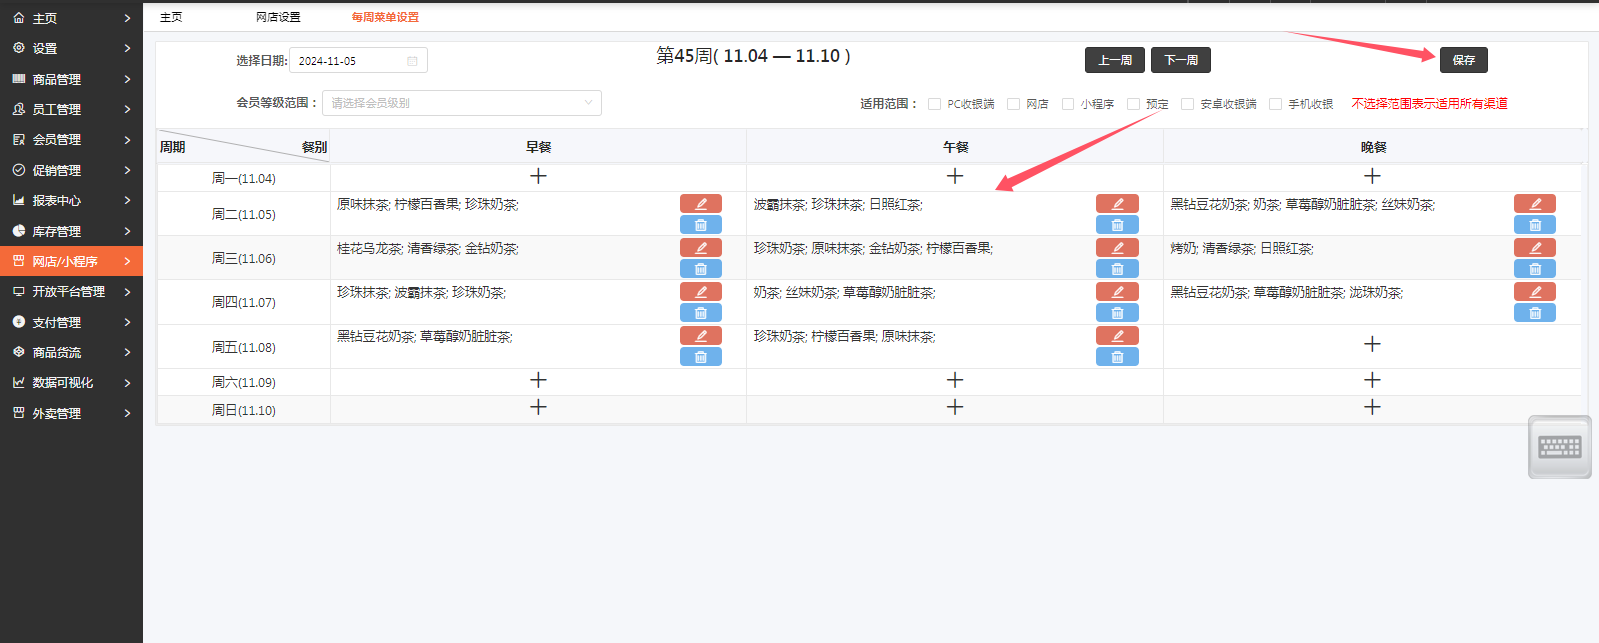Viewport: 1599px width, 643px height.
Task: Add Monday breakfast with plus icon
Action: (538, 176)
